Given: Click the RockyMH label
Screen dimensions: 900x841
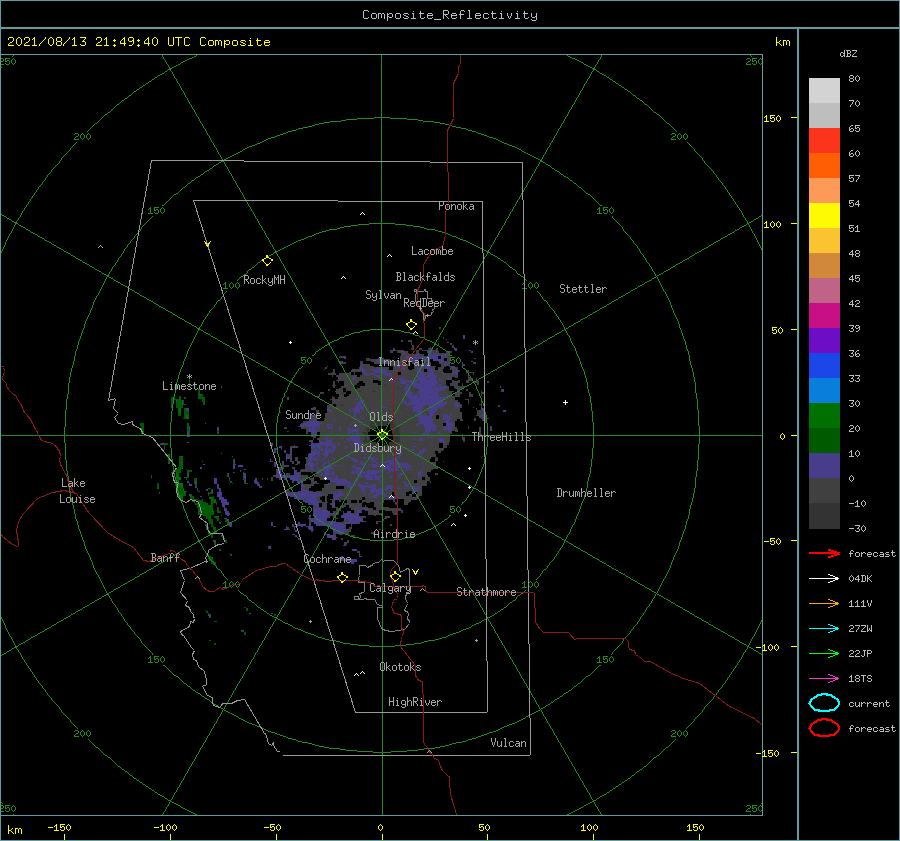Looking at the screenshot, I should point(264,280).
